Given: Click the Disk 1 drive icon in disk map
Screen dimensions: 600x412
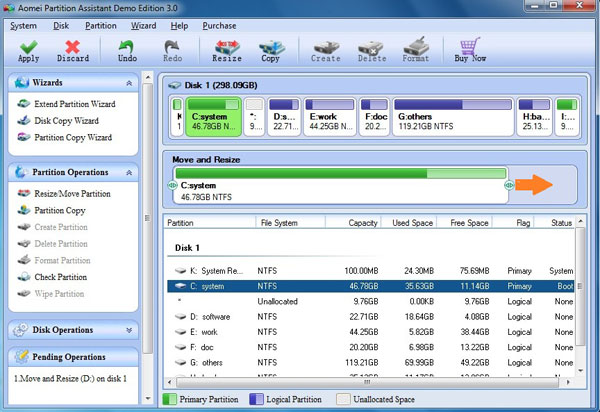Looking at the screenshot, I should (x=174, y=85).
